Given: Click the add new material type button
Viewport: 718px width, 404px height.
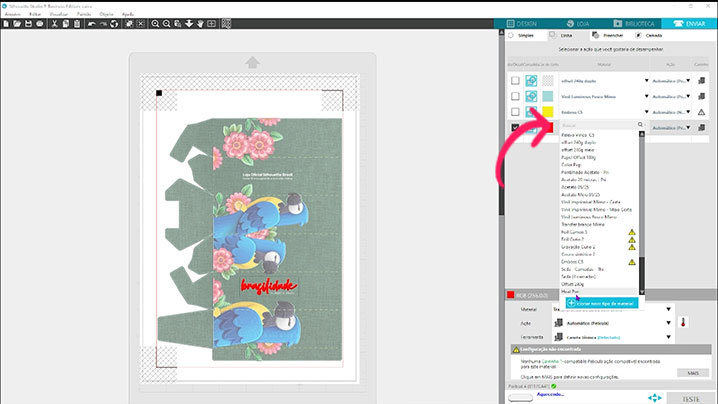Looking at the screenshot, I should [x=602, y=303].
